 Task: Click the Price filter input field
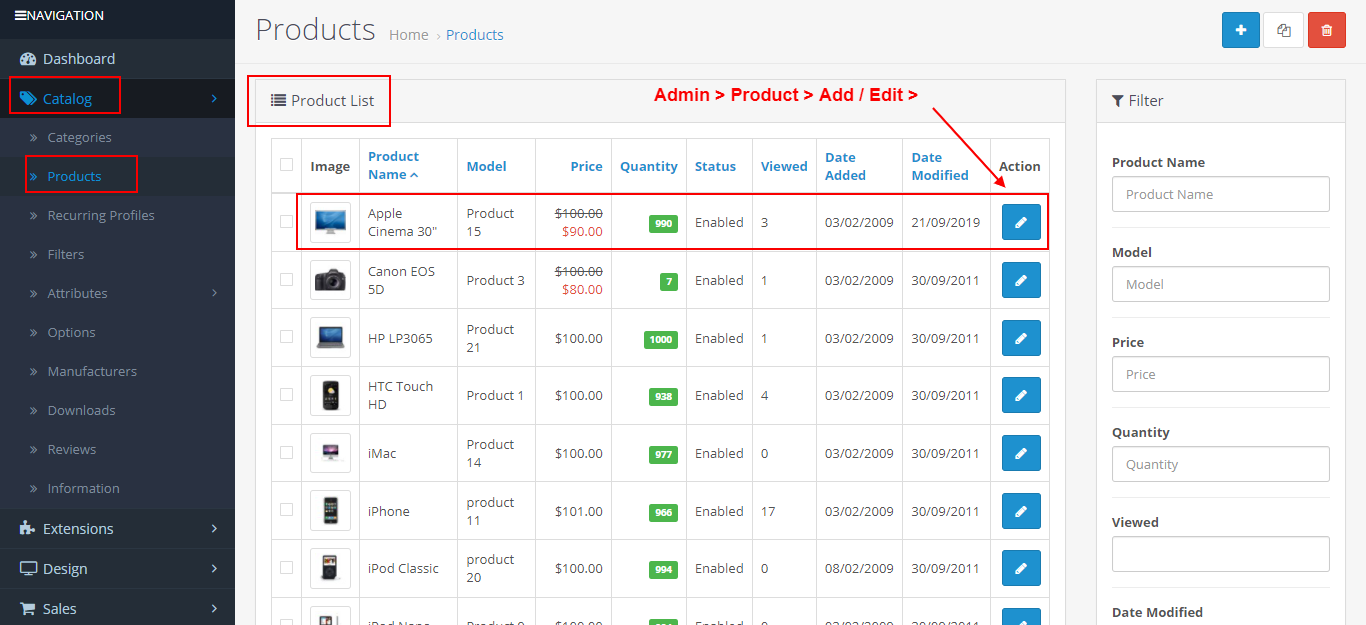point(1221,374)
